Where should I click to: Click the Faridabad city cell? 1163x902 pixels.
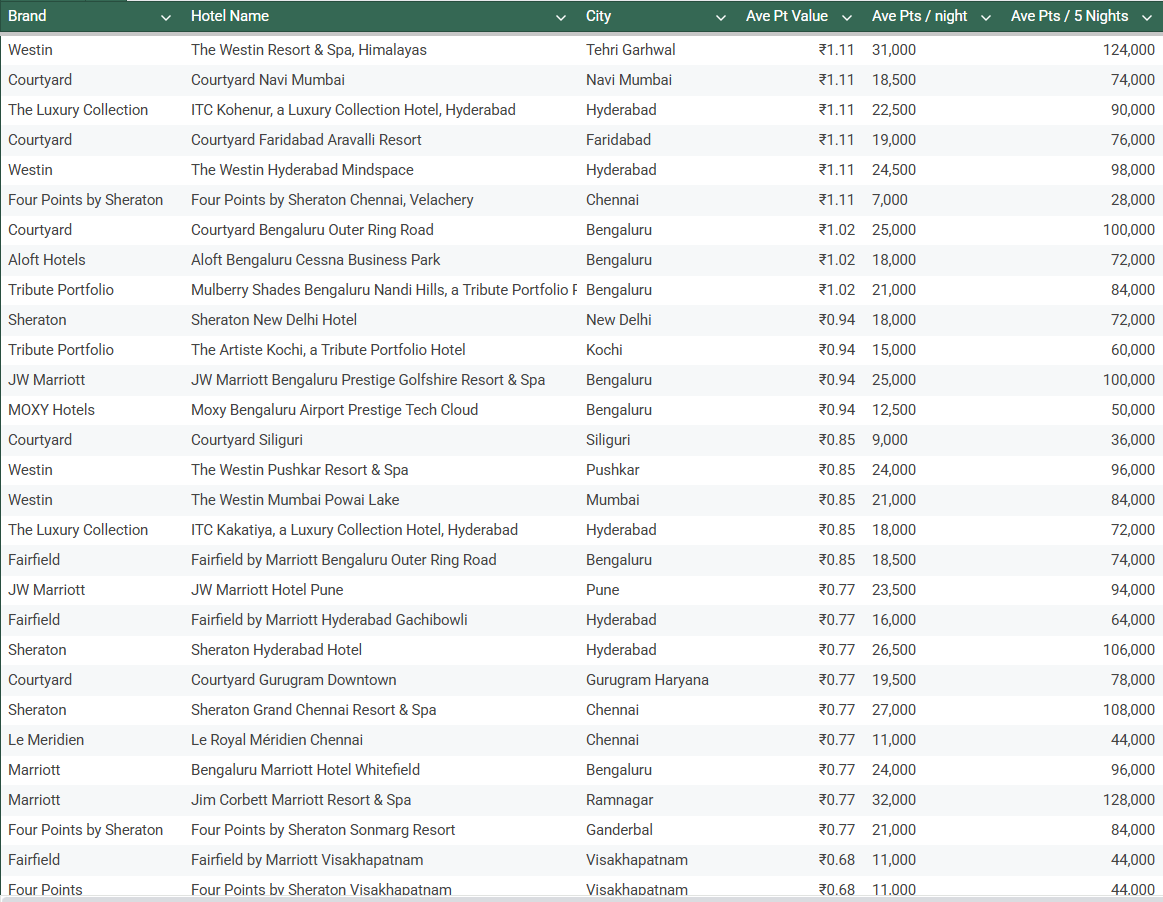(x=619, y=139)
